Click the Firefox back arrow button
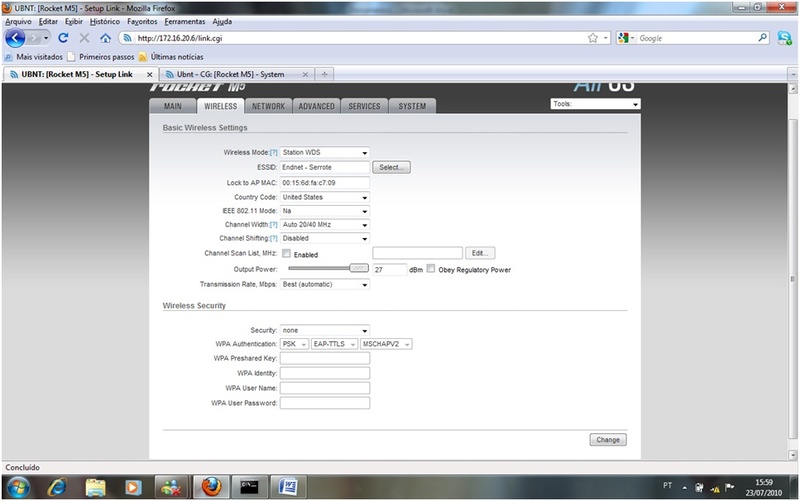800x501 pixels. 15,38
